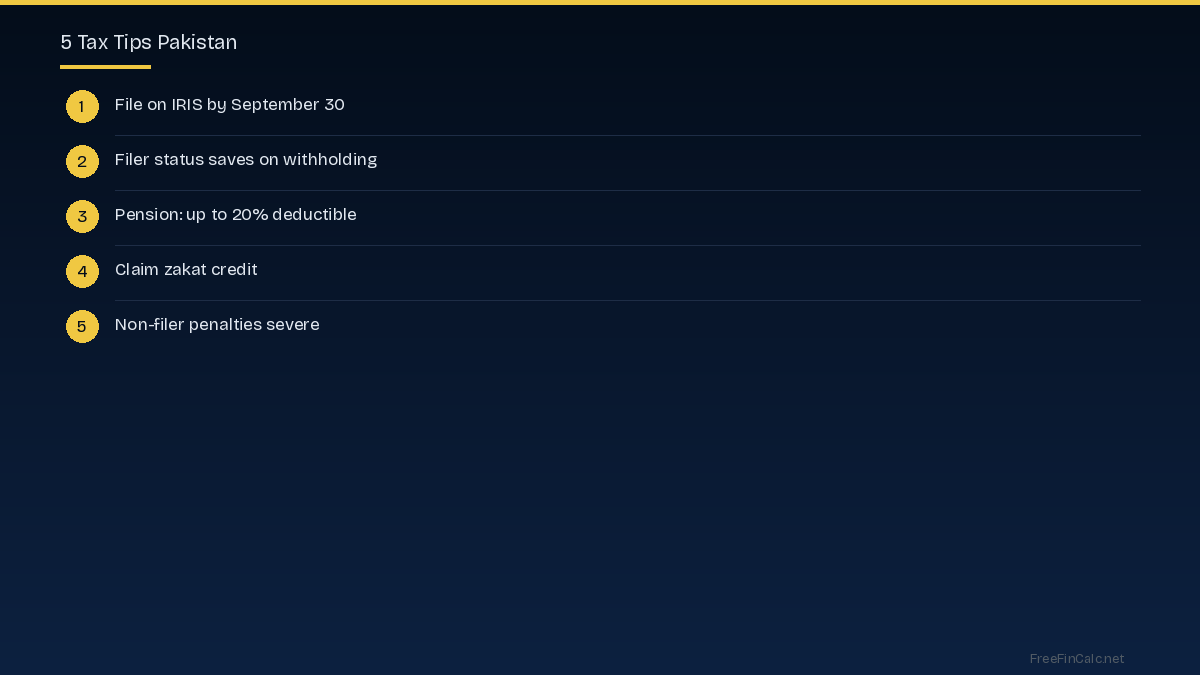The width and height of the screenshot is (1200, 675).
Task: Click the 'Claim zakat credit' tip
Action: [186, 270]
